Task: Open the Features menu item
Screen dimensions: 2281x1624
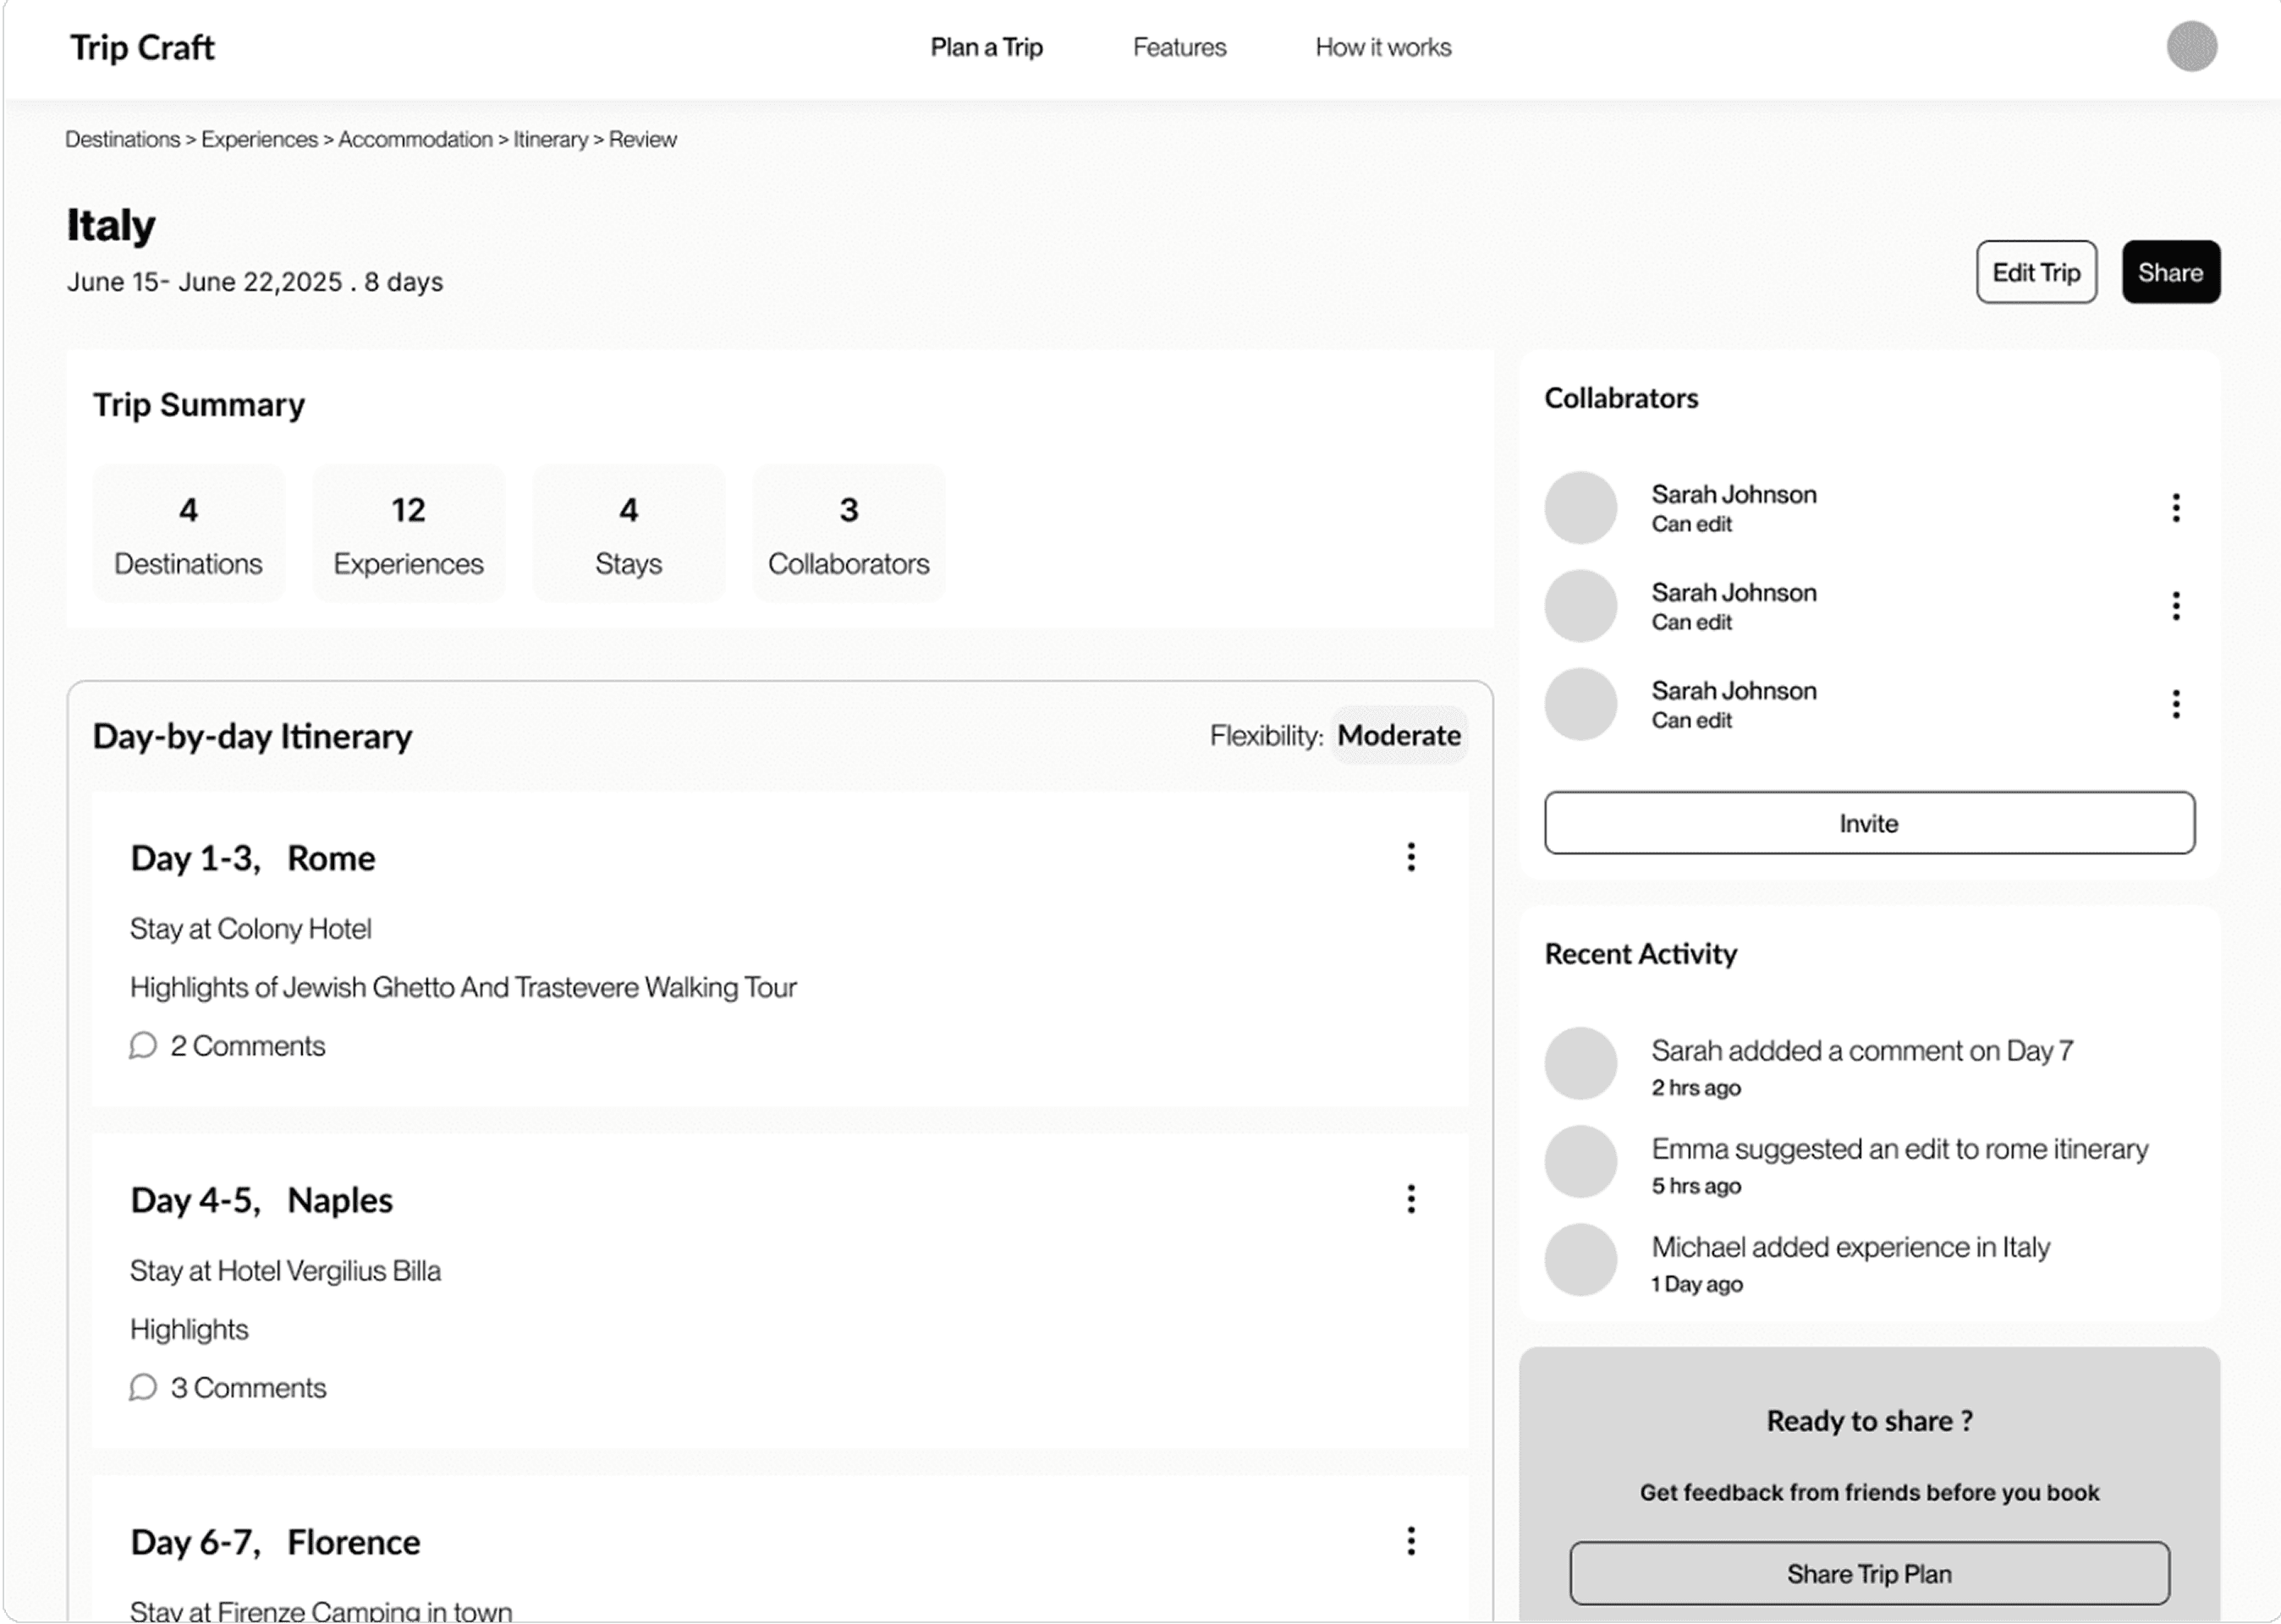Action: coord(1179,47)
